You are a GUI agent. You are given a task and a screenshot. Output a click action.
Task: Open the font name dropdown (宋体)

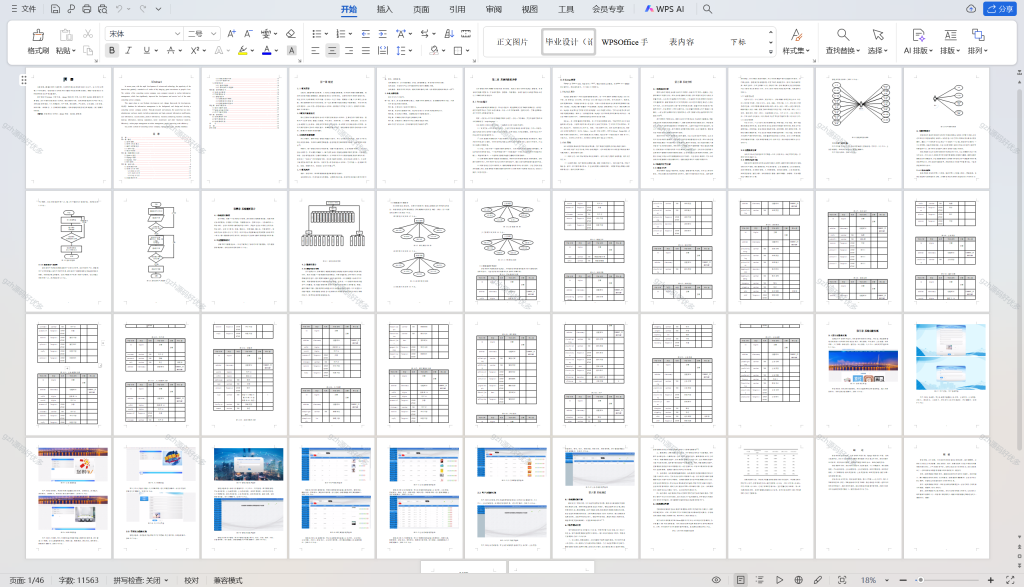pyautogui.click(x=177, y=34)
